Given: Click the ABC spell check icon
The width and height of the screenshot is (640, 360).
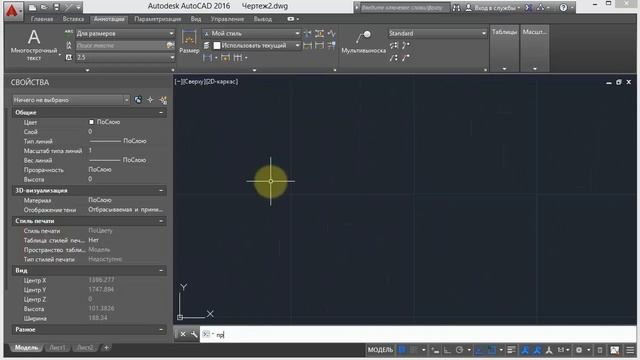Looking at the screenshot, I should (x=69, y=33).
